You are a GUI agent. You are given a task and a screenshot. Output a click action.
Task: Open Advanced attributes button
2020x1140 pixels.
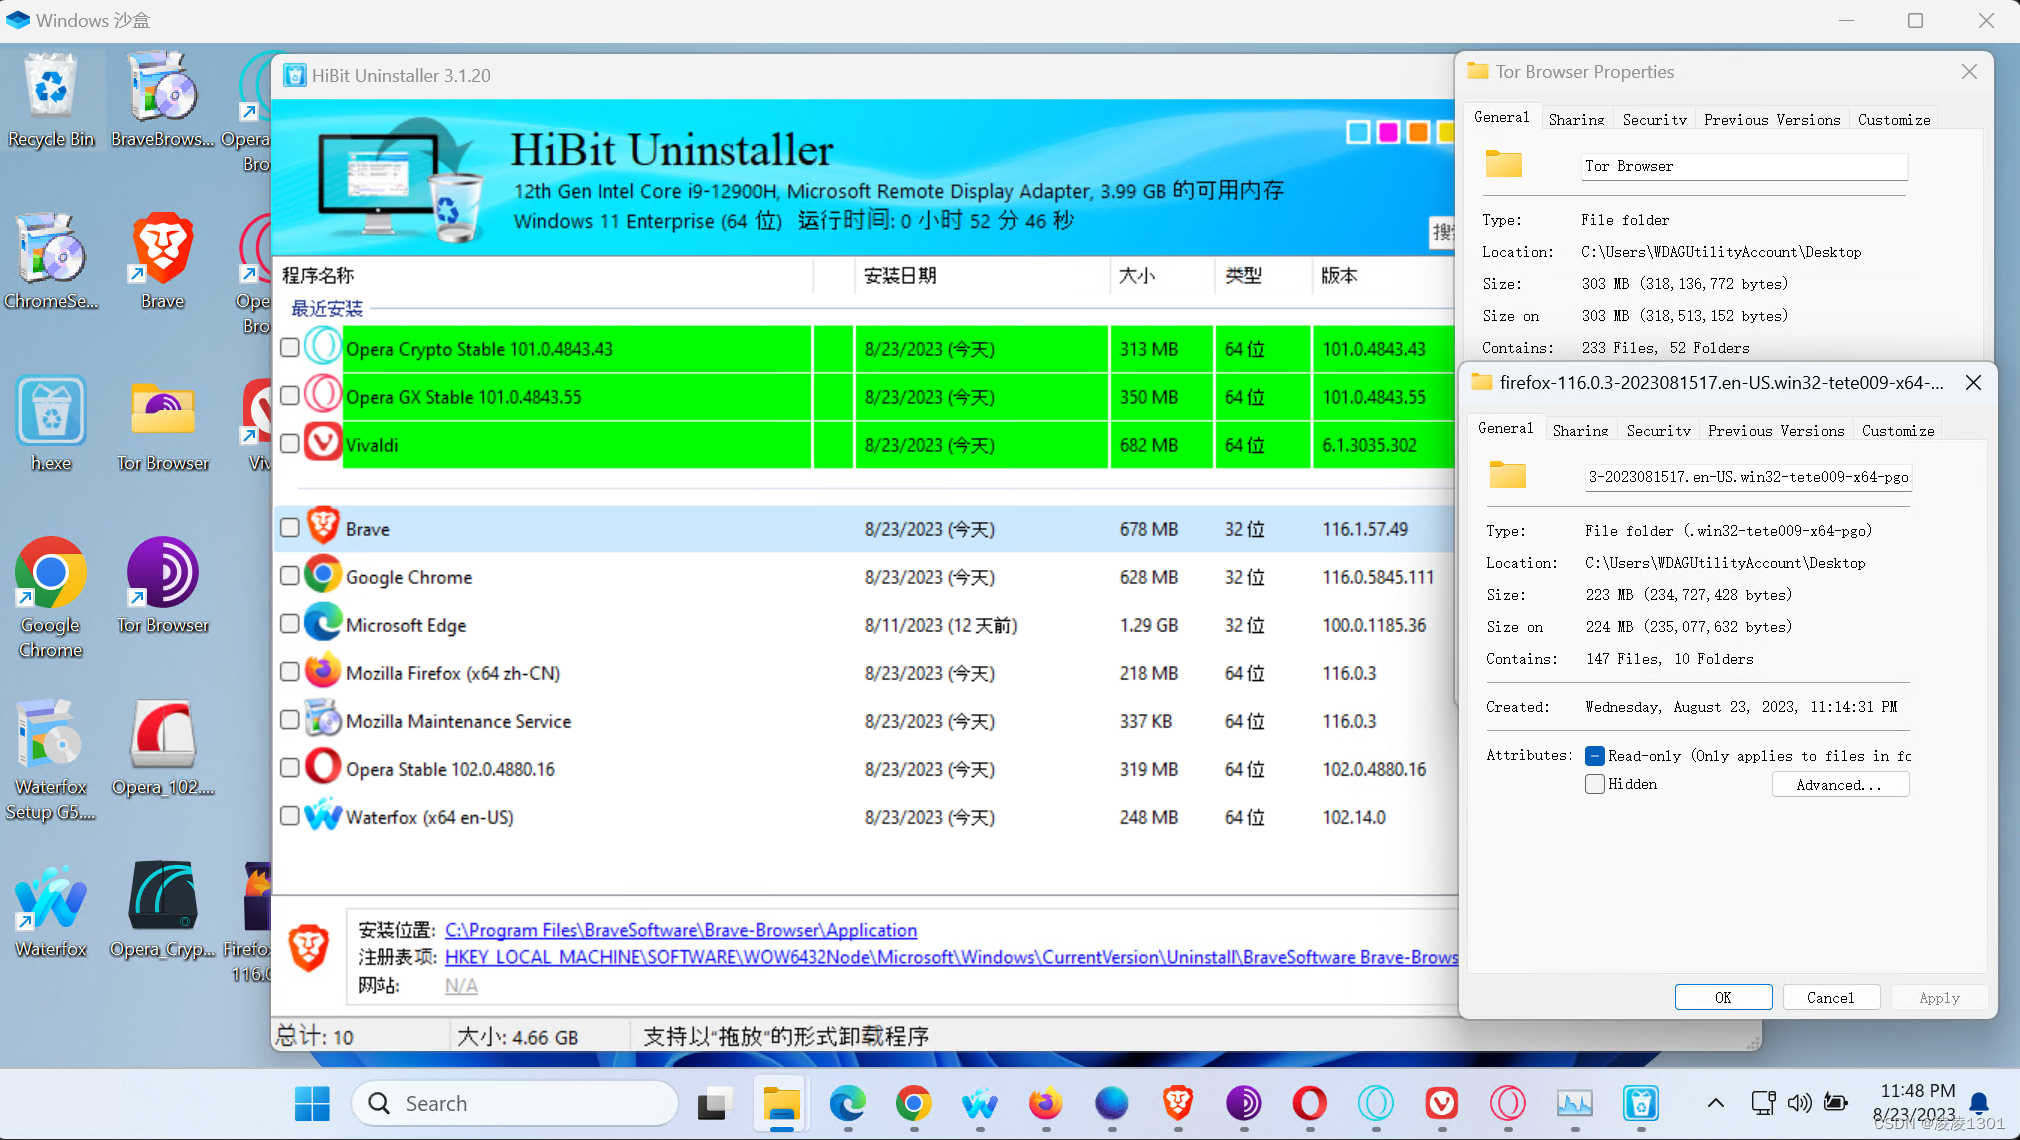(x=1840, y=785)
